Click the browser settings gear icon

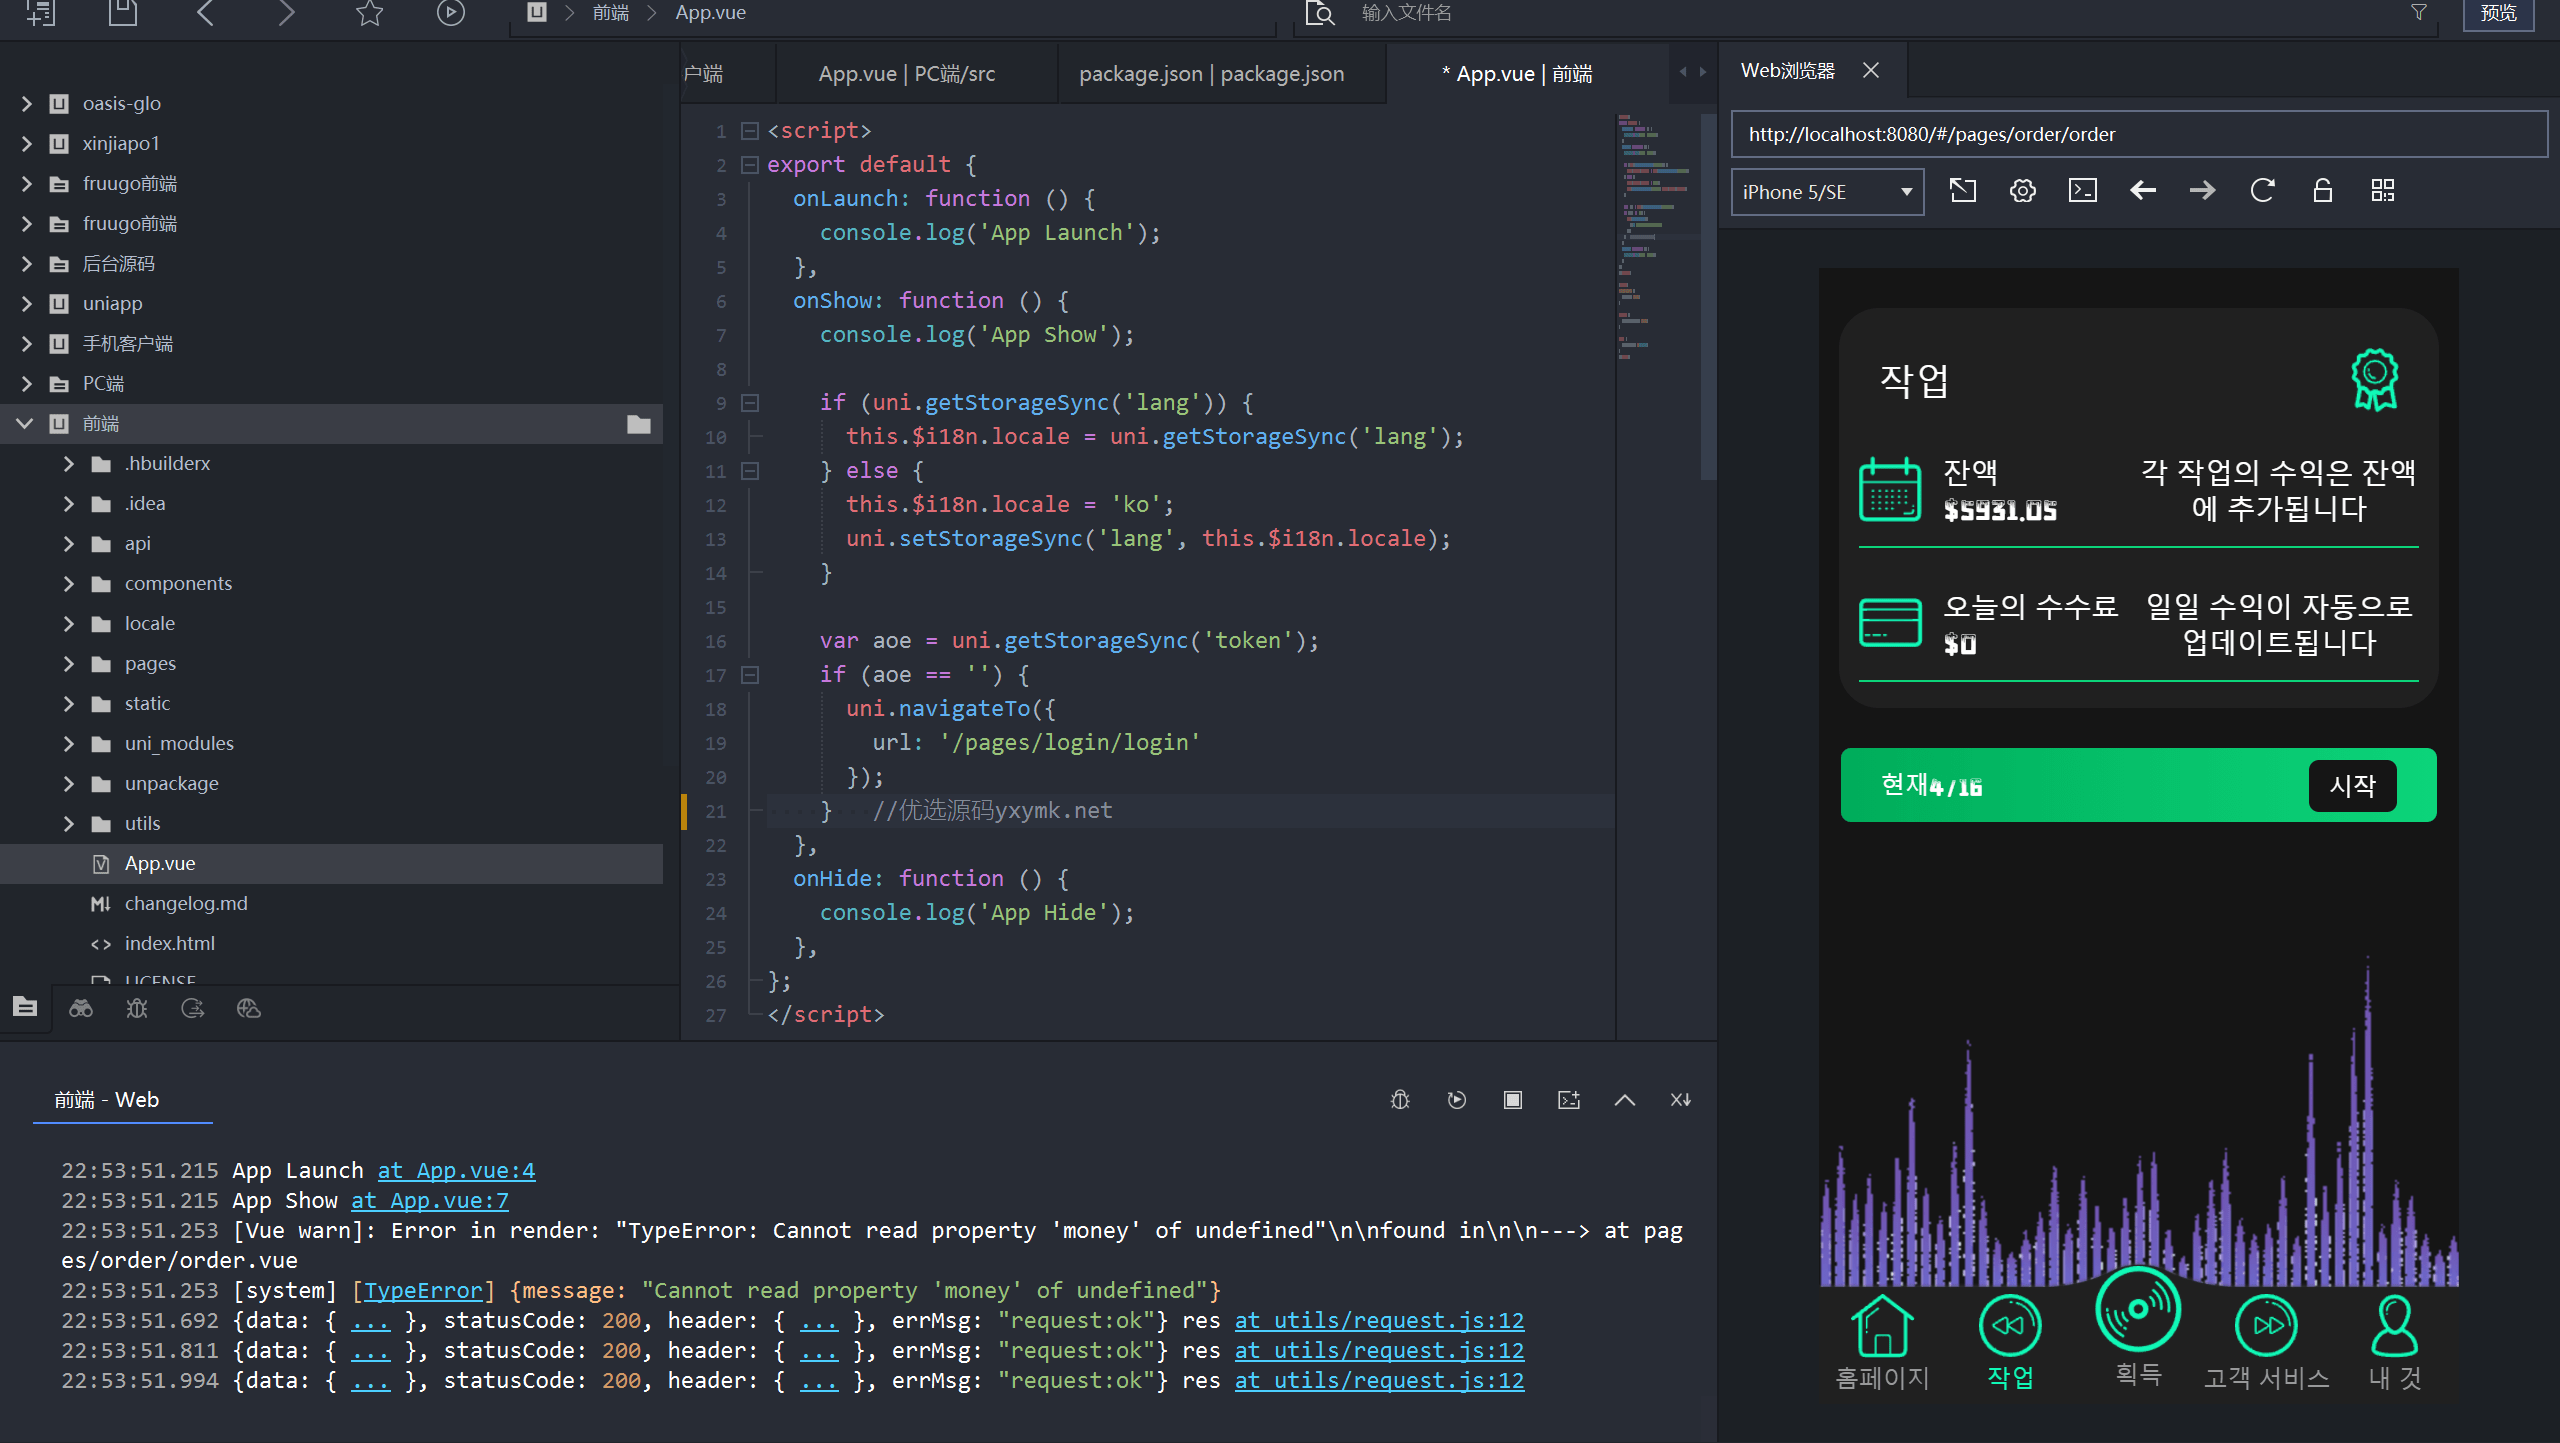pos(2022,191)
